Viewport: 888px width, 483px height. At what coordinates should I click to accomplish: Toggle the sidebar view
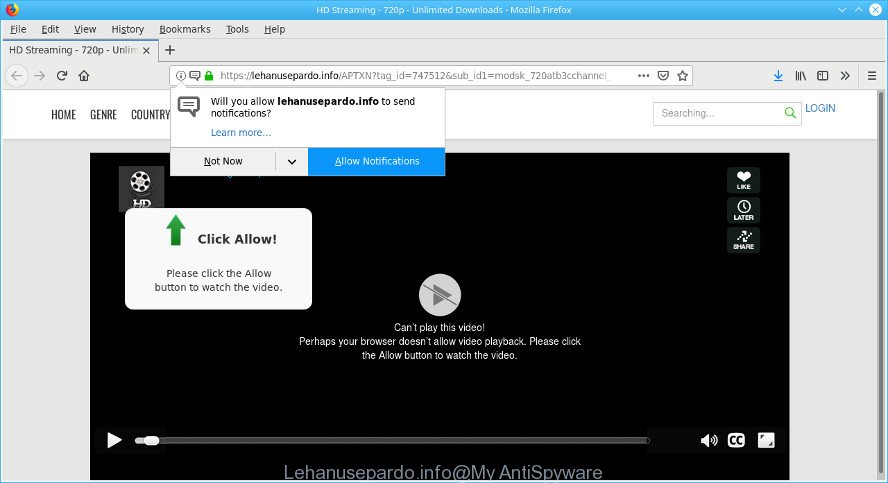click(x=822, y=75)
